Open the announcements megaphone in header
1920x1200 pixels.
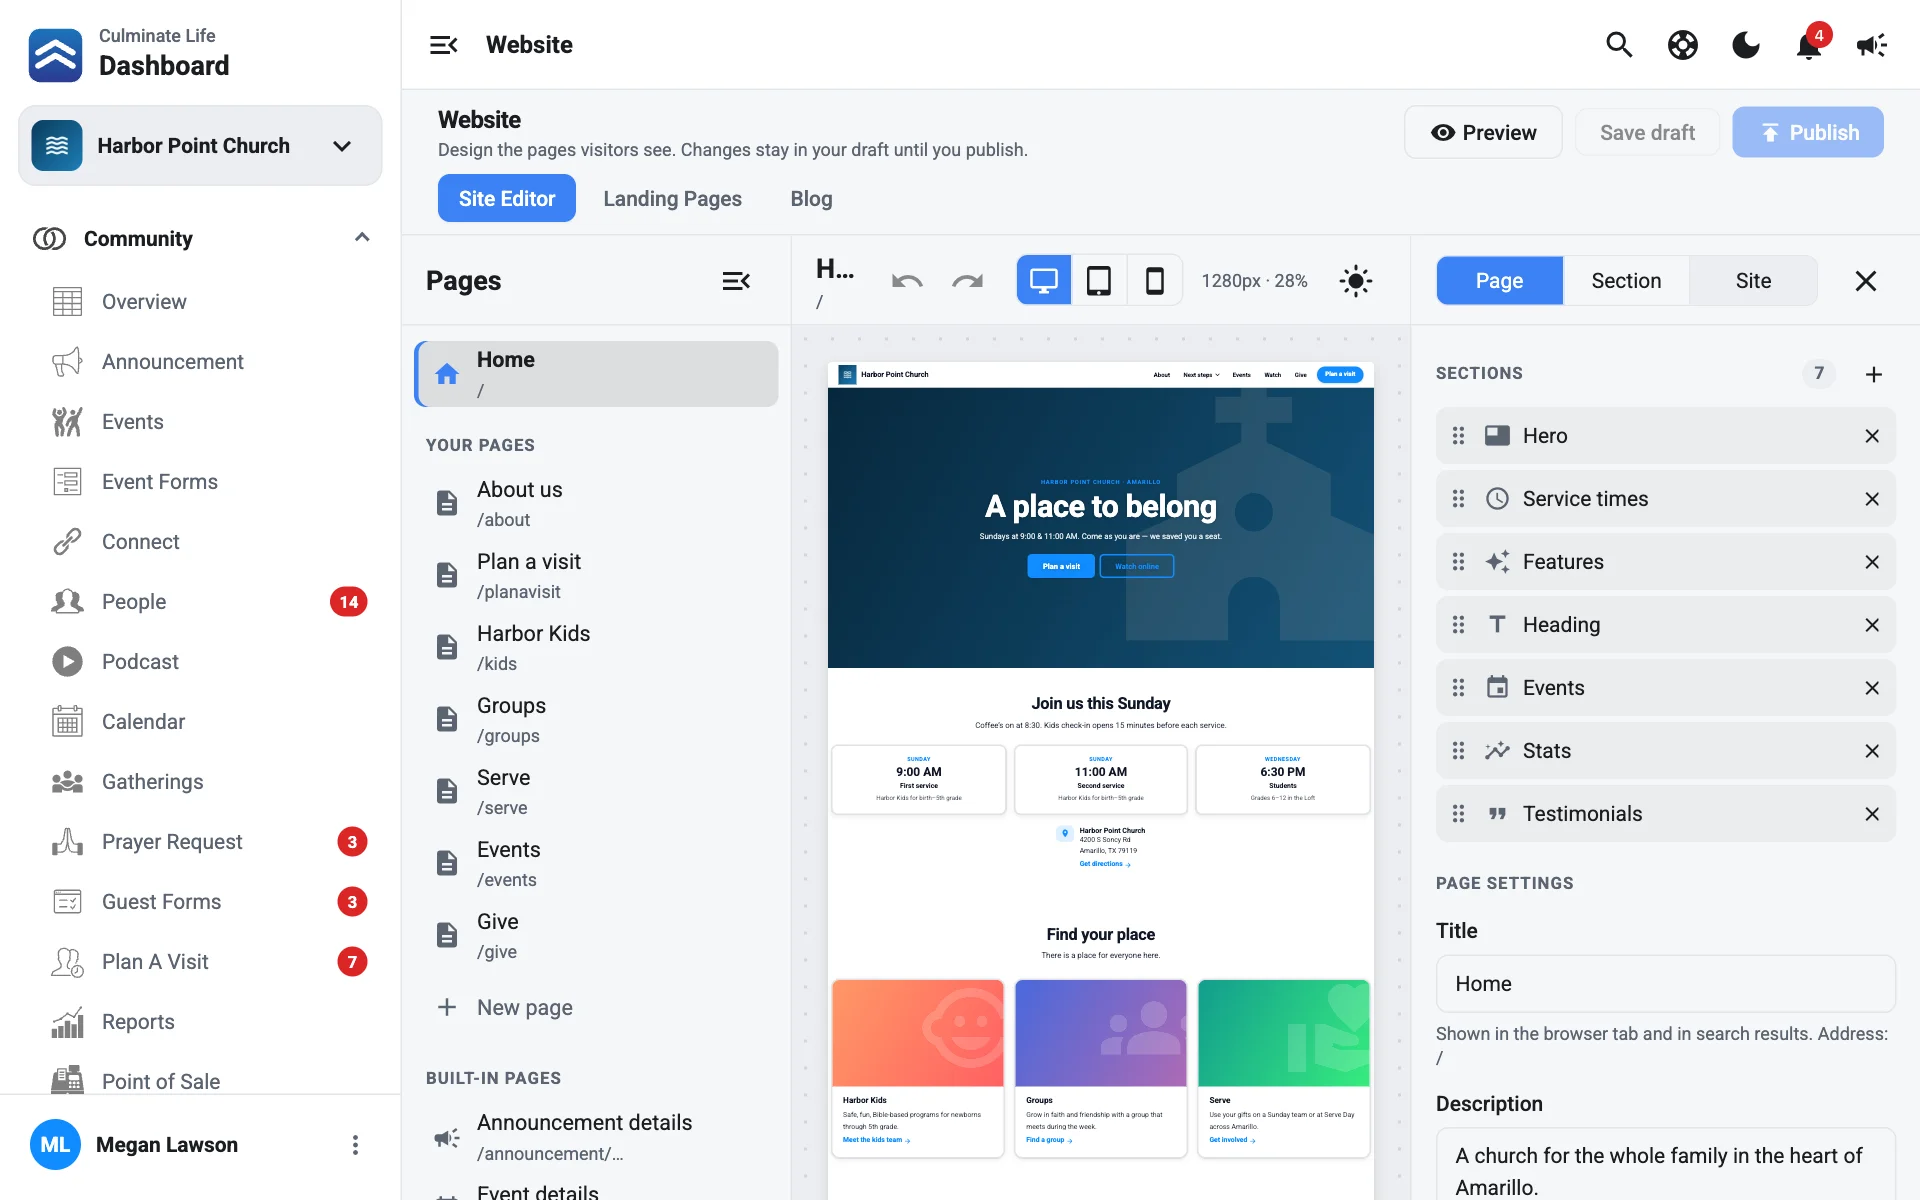(x=1872, y=45)
